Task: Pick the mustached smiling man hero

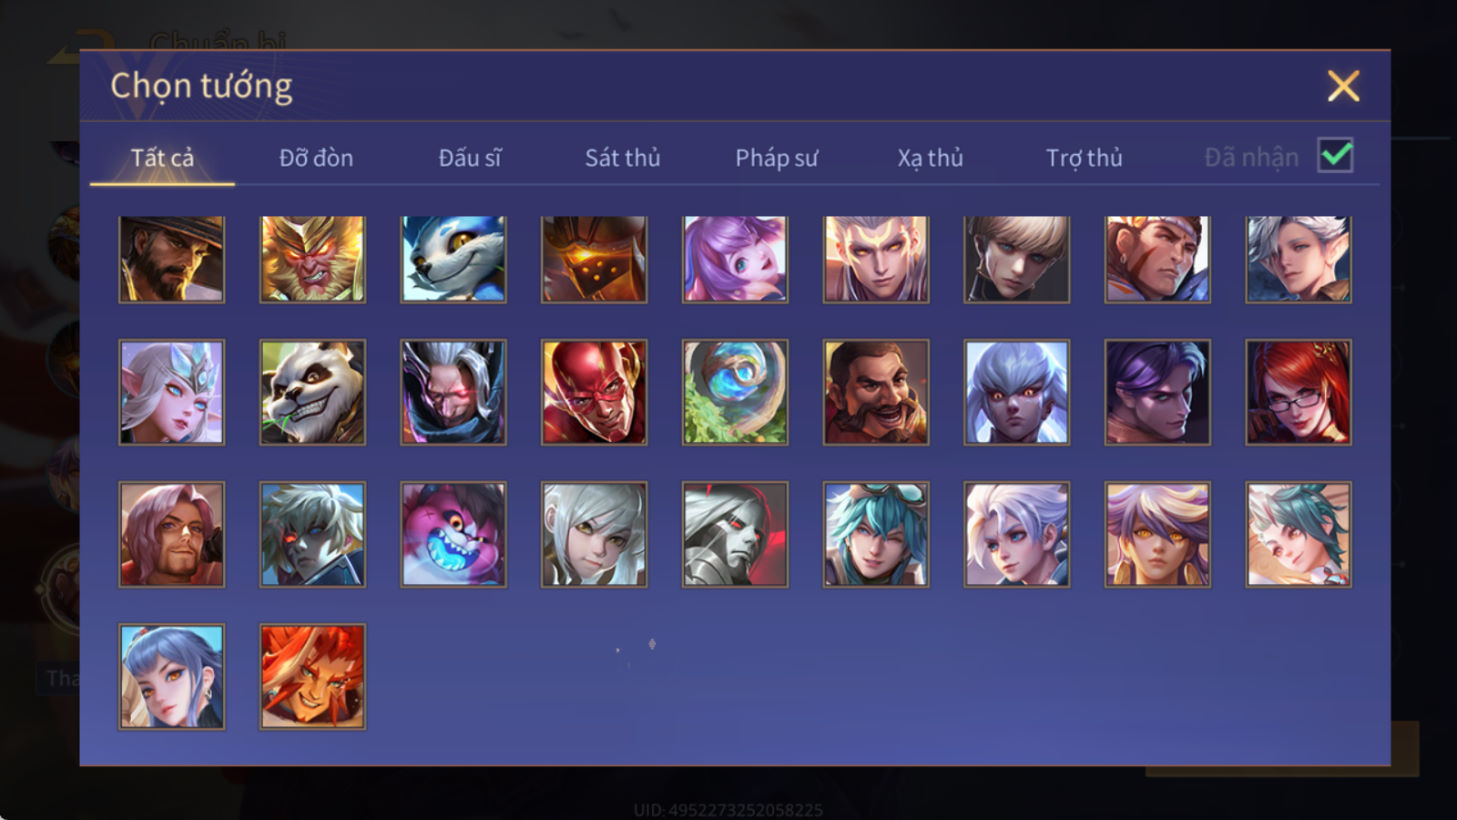Action: point(876,392)
